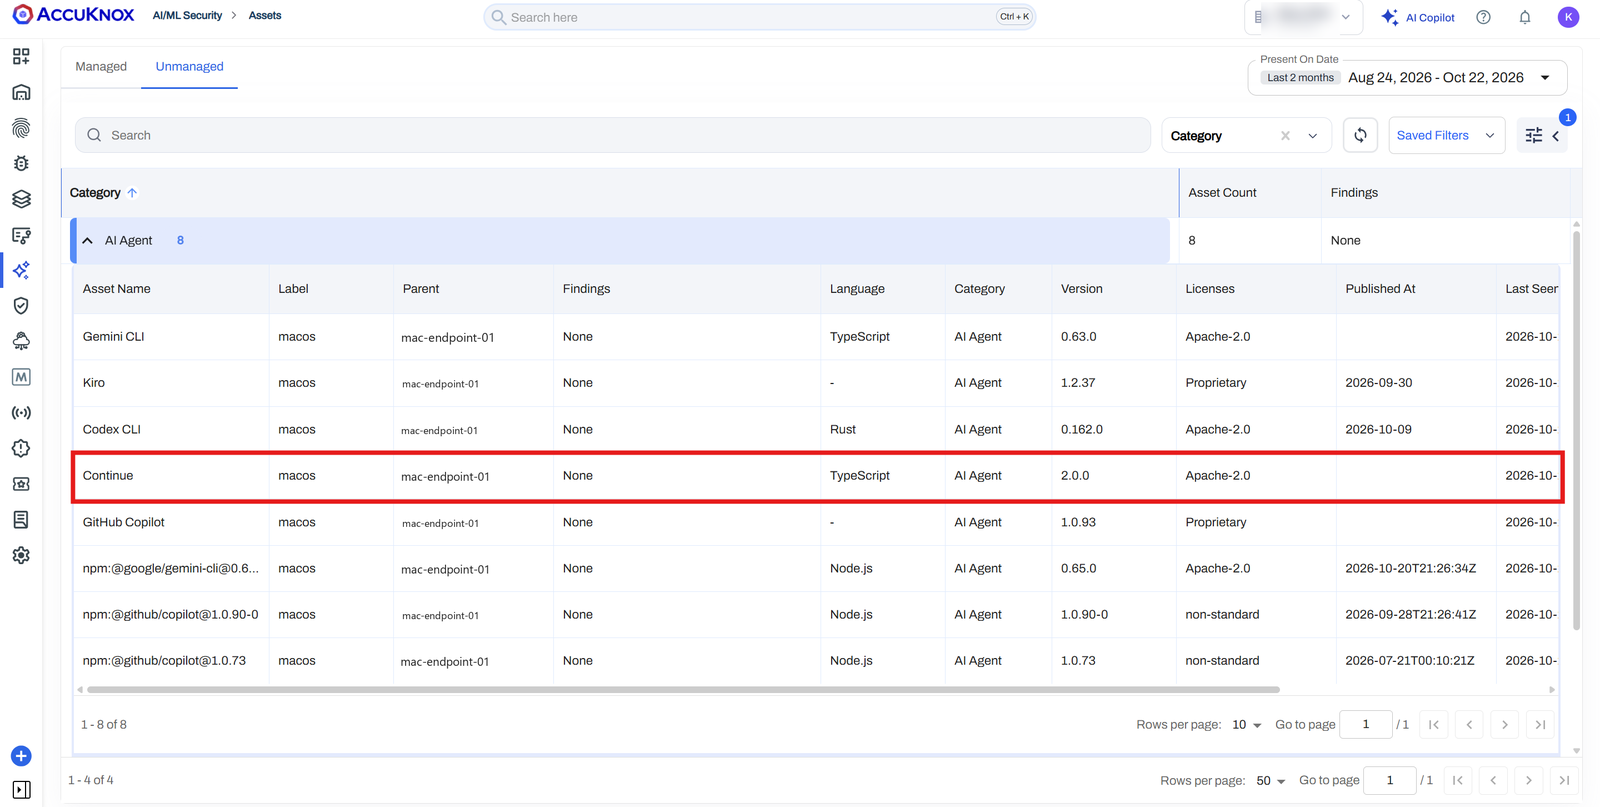Open the boxed M sidebar icon
This screenshot has width=1600, height=807.
(x=21, y=377)
